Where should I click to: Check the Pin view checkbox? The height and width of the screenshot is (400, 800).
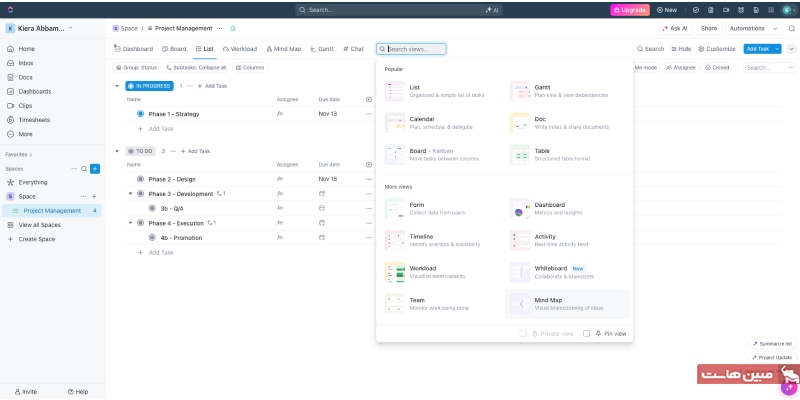coord(587,333)
